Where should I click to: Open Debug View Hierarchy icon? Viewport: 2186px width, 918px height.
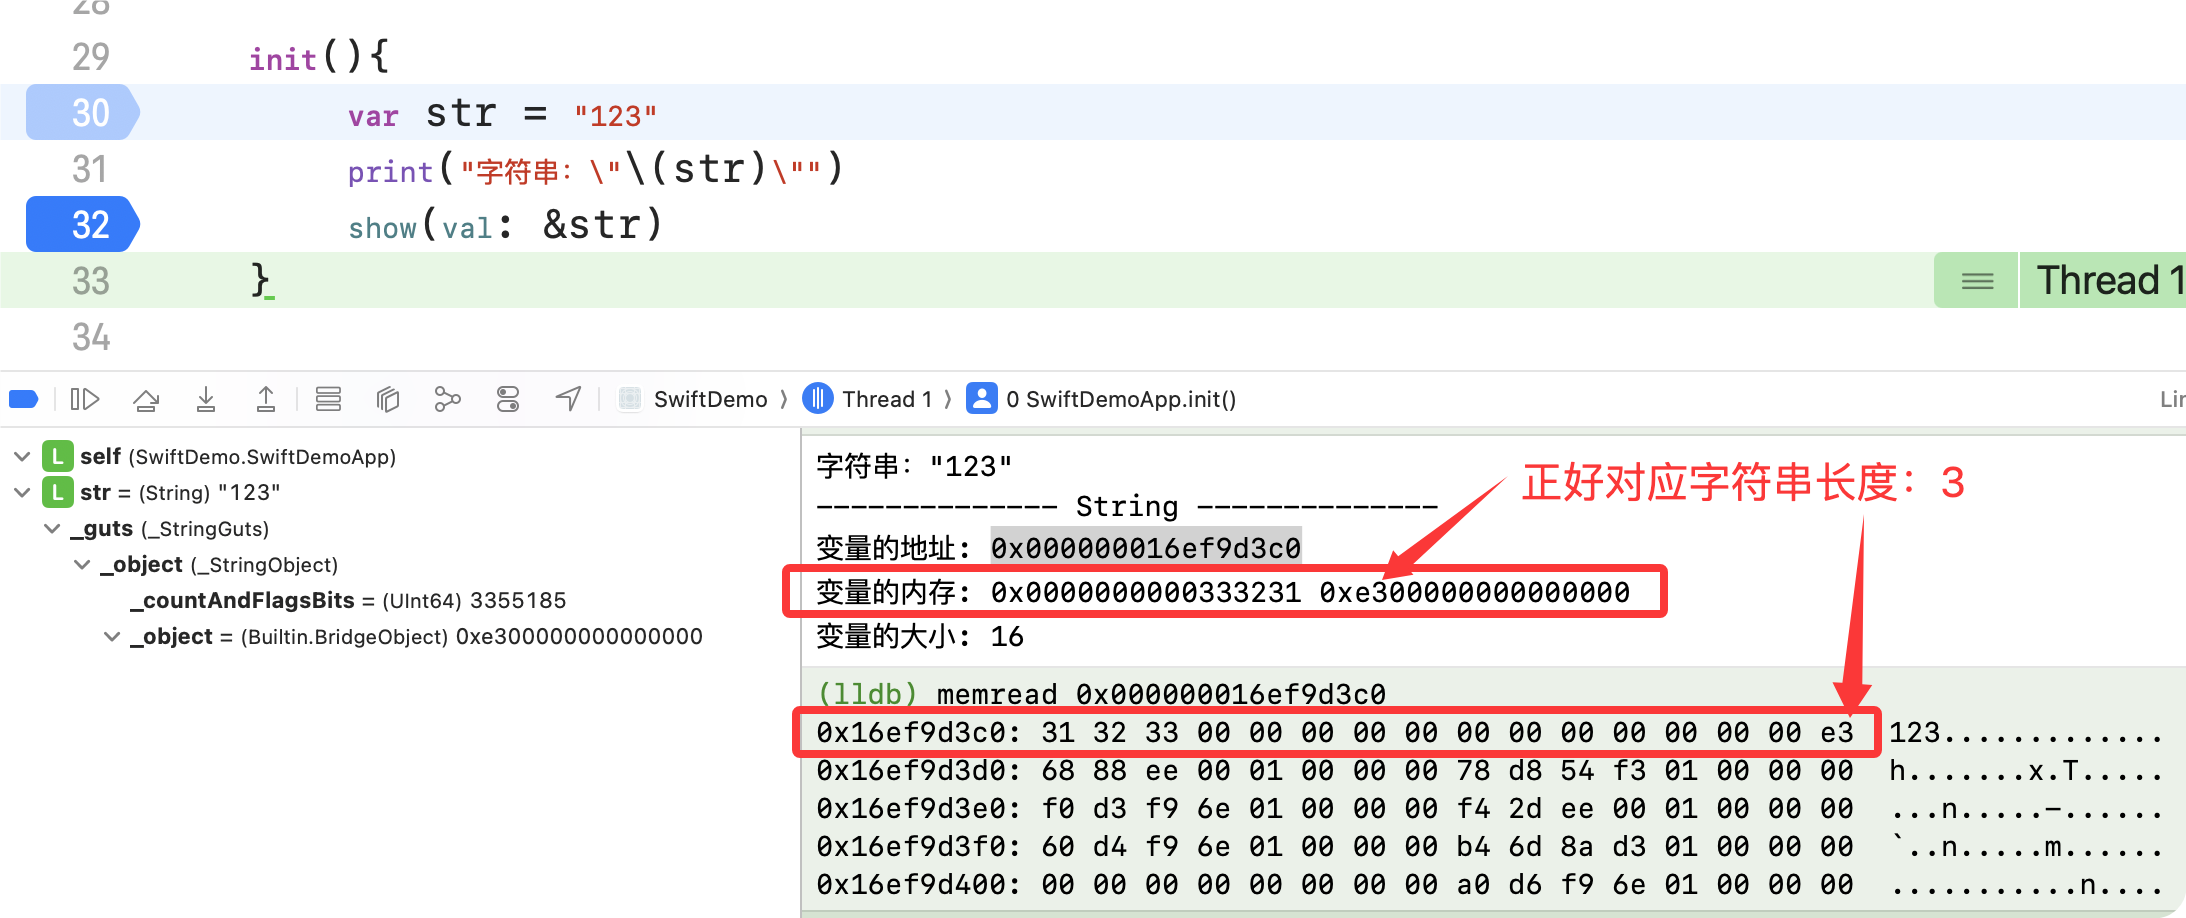(388, 399)
